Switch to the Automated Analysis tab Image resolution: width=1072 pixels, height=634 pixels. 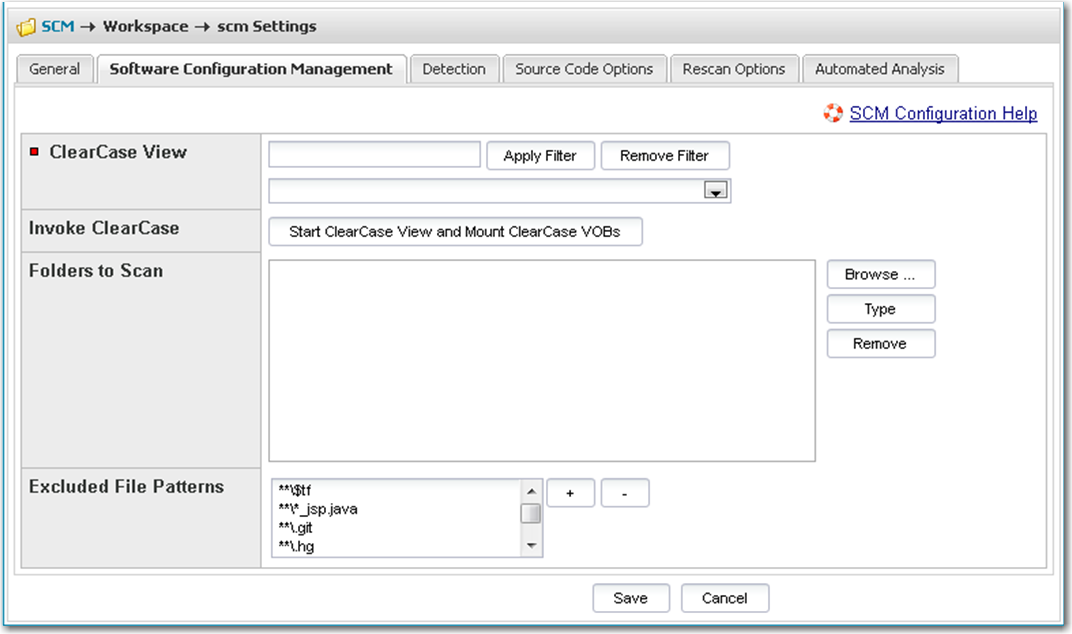(x=879, y=69)
